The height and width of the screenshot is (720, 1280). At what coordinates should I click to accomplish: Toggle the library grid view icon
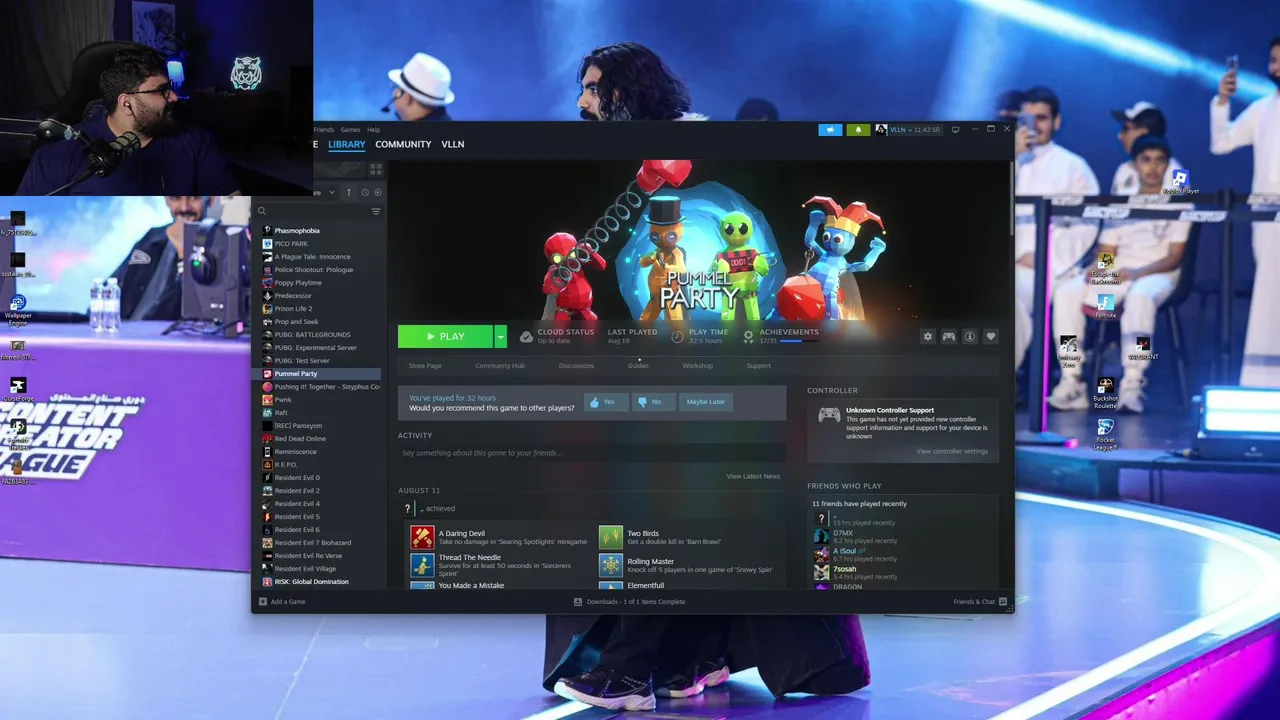[376, 169]
